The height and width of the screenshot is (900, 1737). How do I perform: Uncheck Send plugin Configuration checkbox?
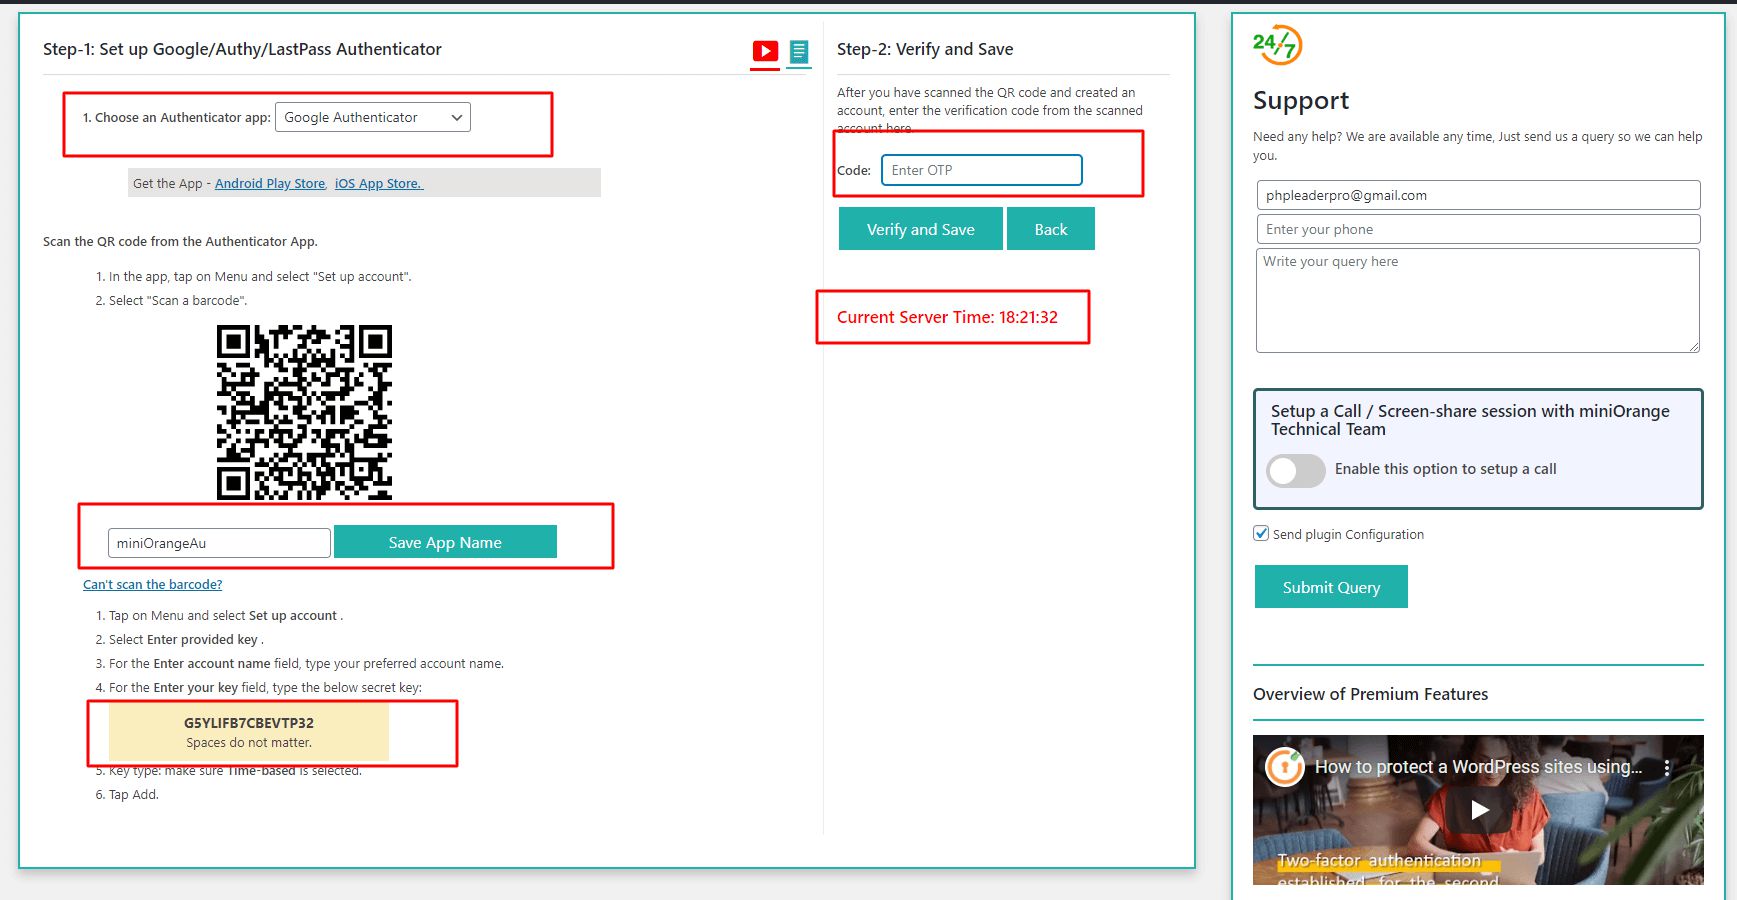[1262, 534]
